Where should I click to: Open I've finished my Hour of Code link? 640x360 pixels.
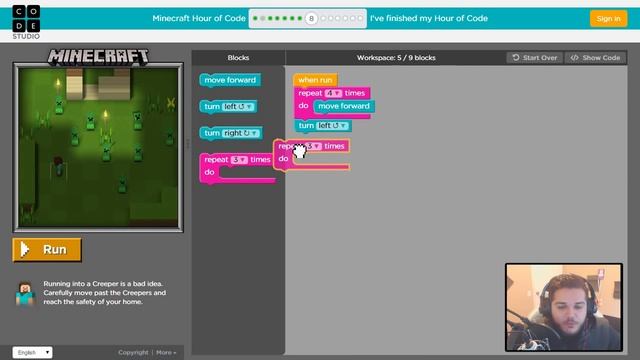coord(429,18)
